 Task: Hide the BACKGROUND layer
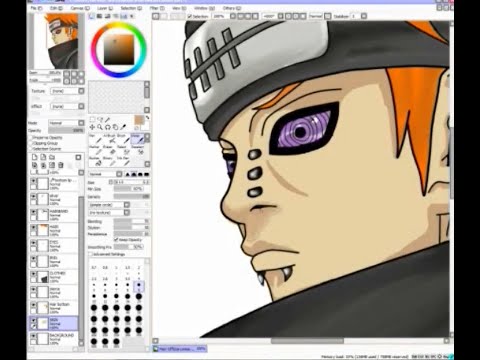click(x=33, y=336)
